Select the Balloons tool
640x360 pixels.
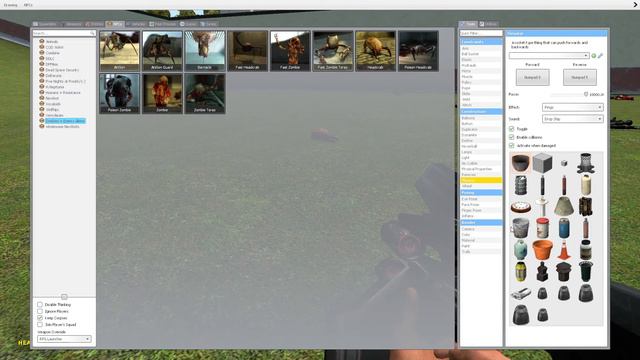tap(481, 118)
